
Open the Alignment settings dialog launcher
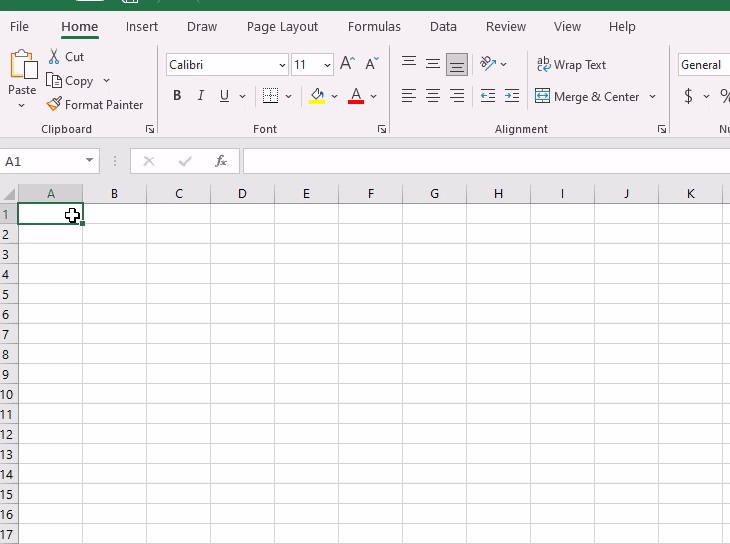[x=662, y=129]
